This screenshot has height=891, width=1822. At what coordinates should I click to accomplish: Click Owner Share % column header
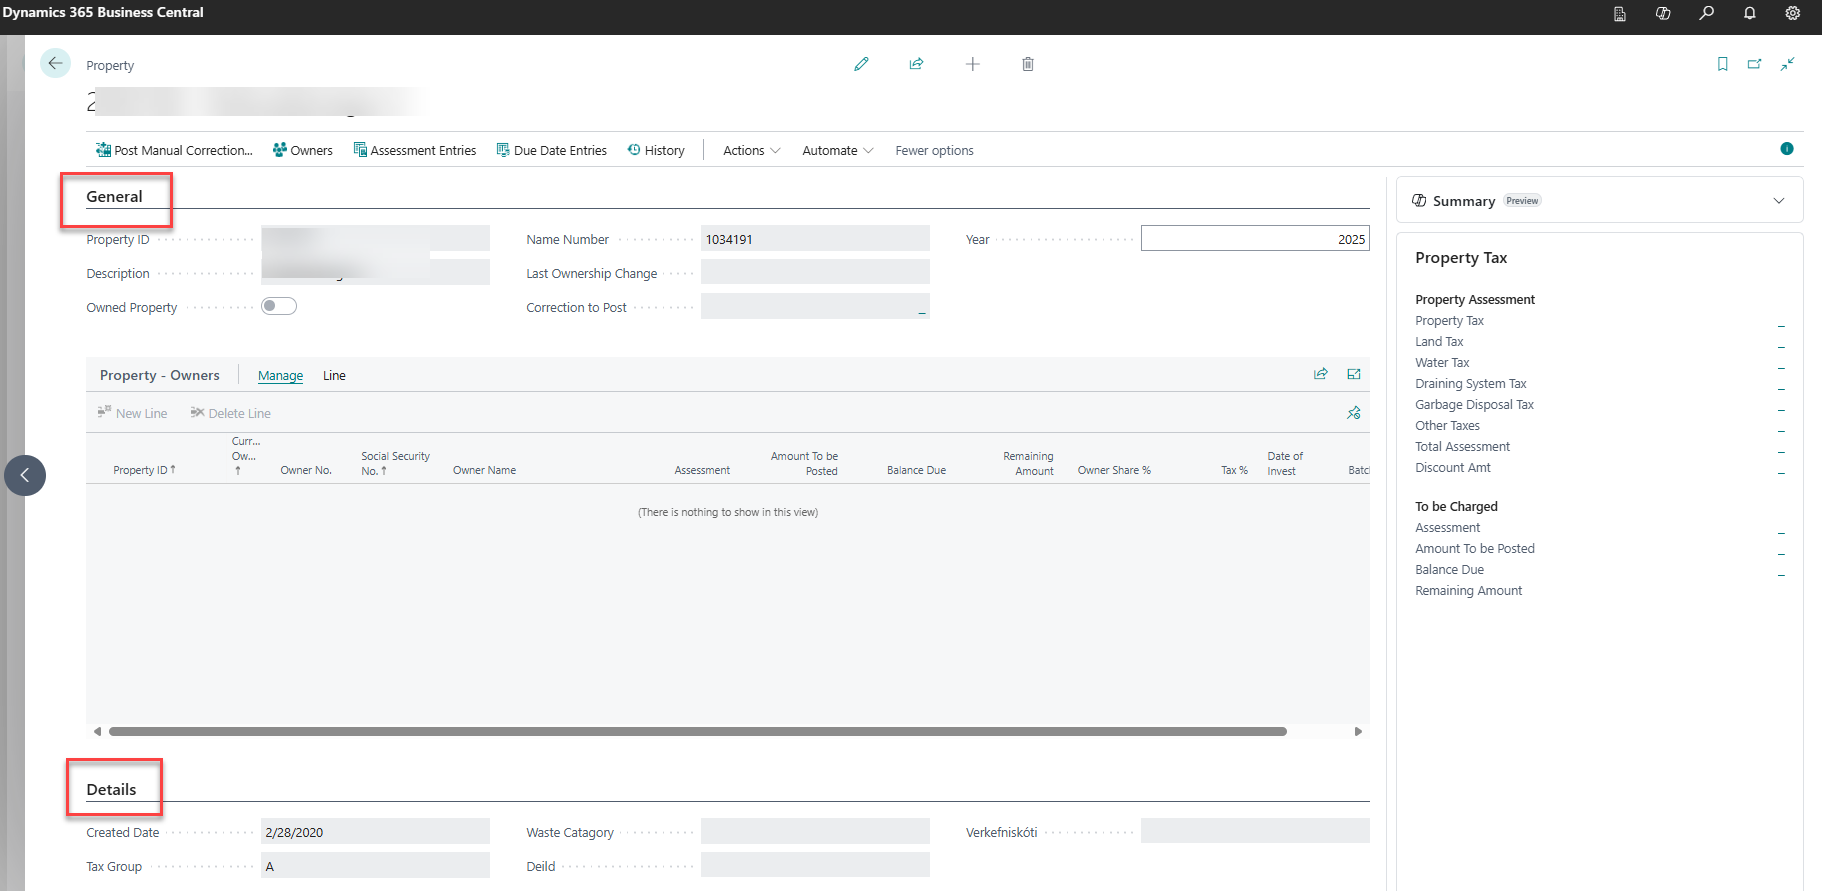[1114, 470]
